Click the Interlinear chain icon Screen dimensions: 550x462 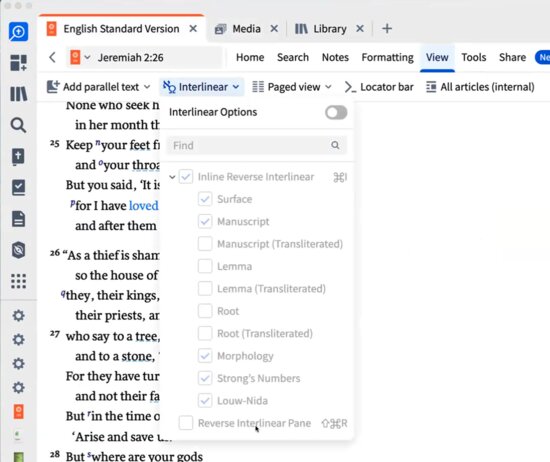tap(169, 87)
